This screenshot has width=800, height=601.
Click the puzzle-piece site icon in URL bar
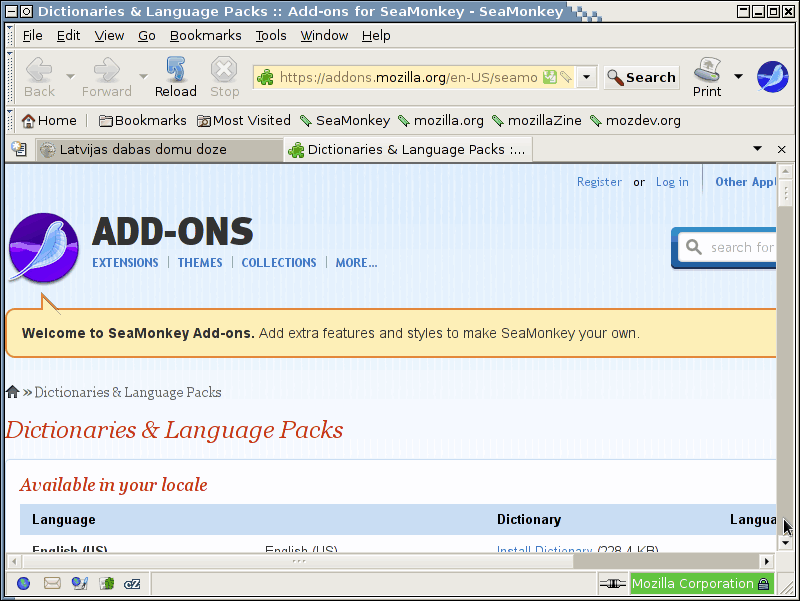(265, 78)
